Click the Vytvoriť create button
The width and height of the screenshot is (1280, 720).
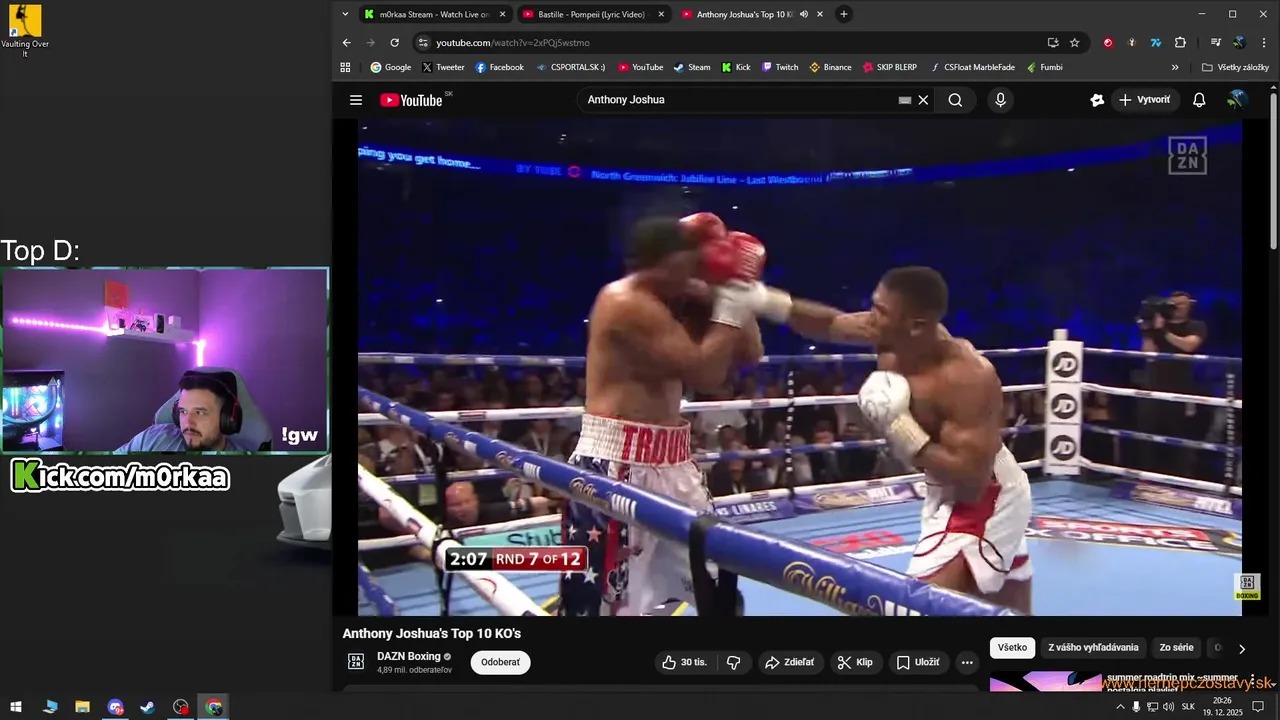[x=1144, y=100]
